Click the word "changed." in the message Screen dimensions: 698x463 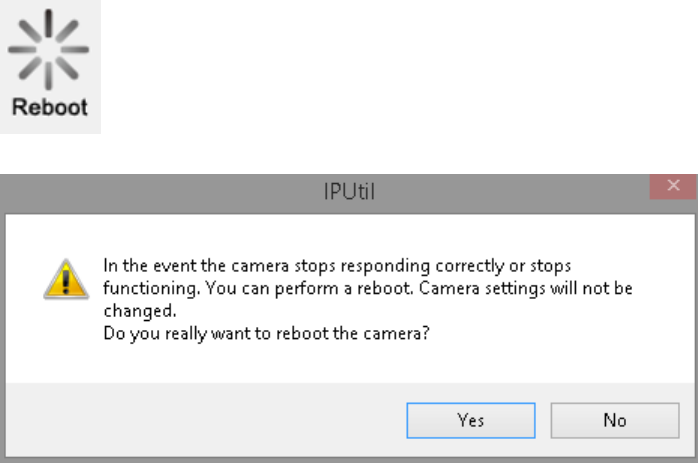(133, 312)
